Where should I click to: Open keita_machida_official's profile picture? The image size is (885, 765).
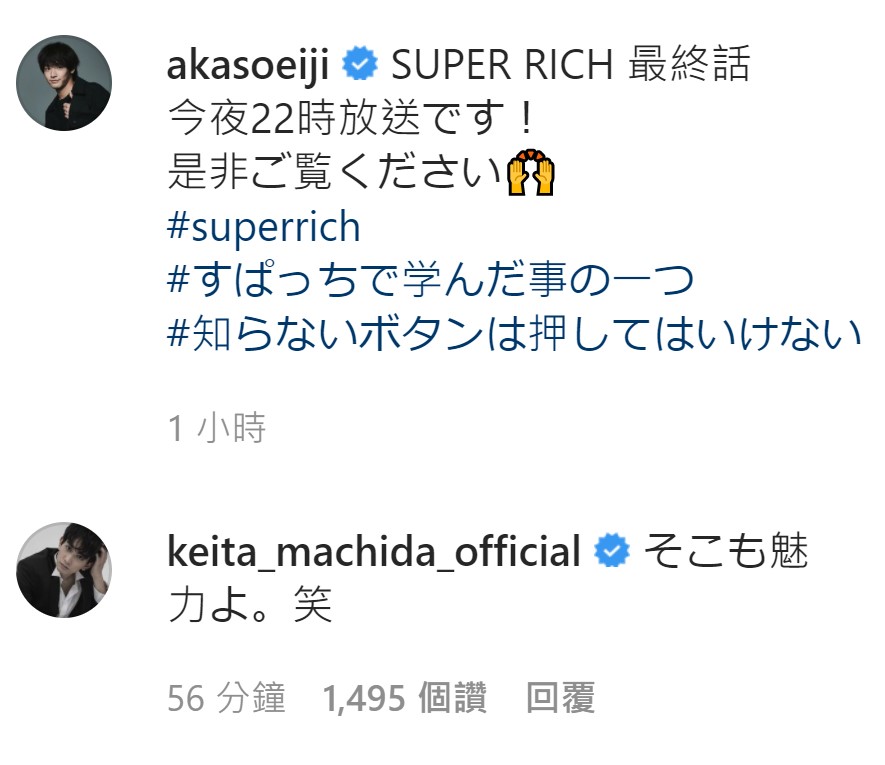click(64, 570)
